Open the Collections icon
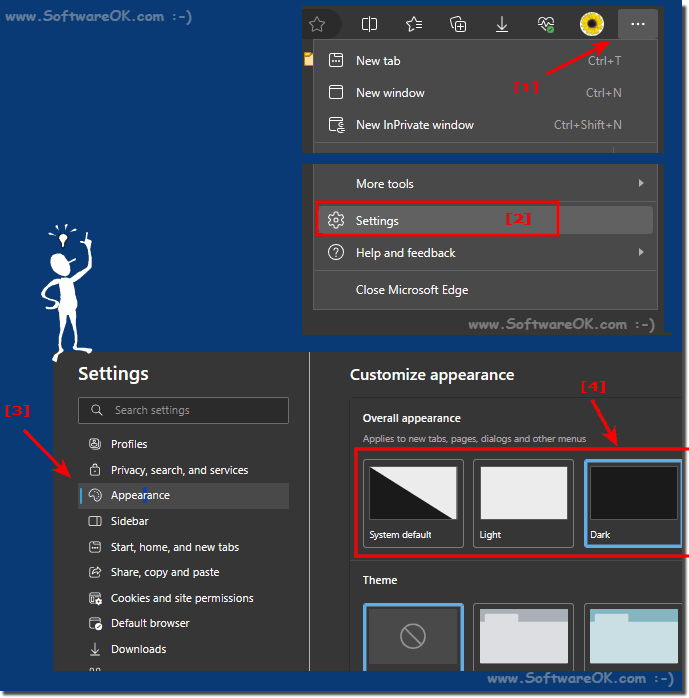This screenshot has height=698, width=689. (x=458, y=24)
